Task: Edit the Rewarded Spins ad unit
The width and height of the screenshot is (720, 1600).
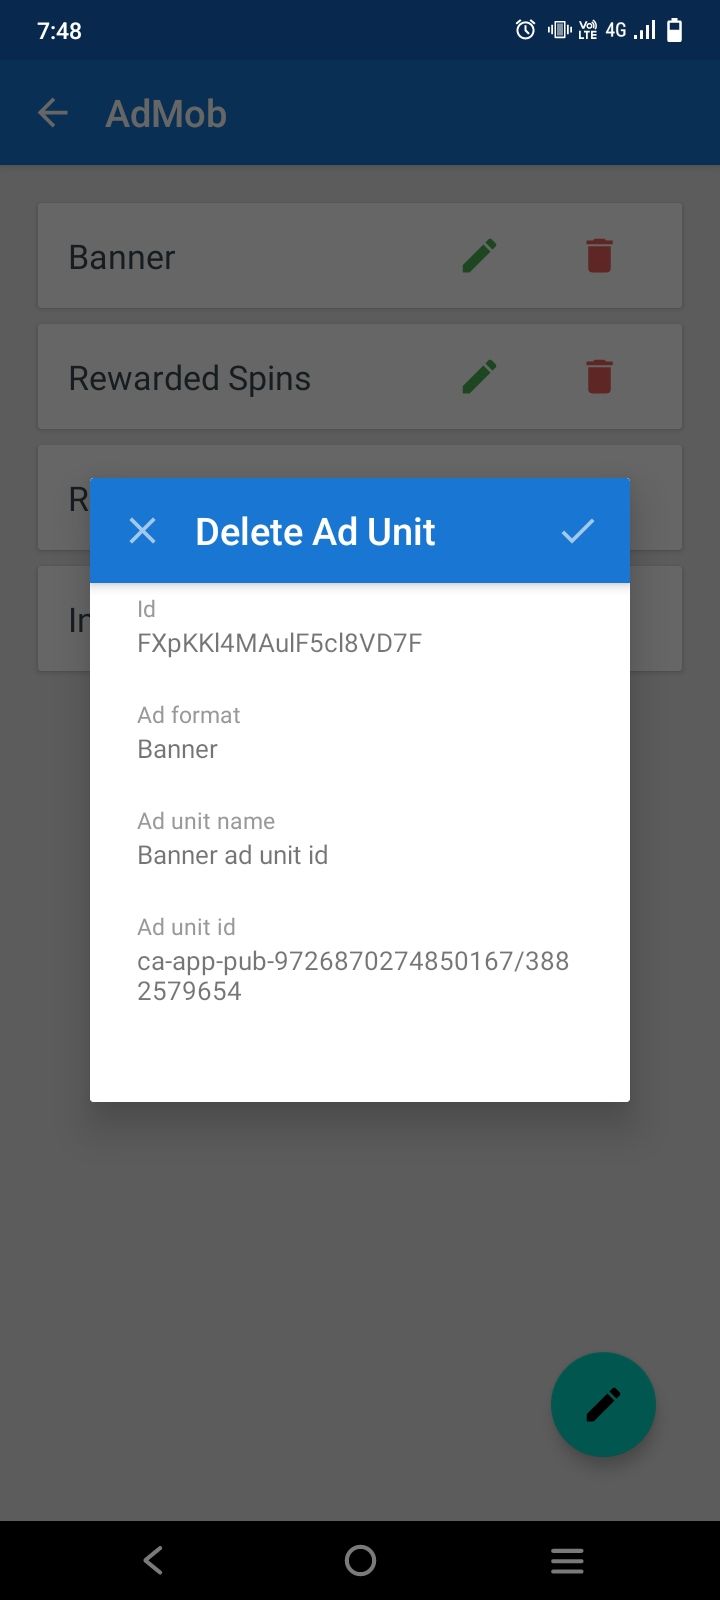Action: (479, 377)
